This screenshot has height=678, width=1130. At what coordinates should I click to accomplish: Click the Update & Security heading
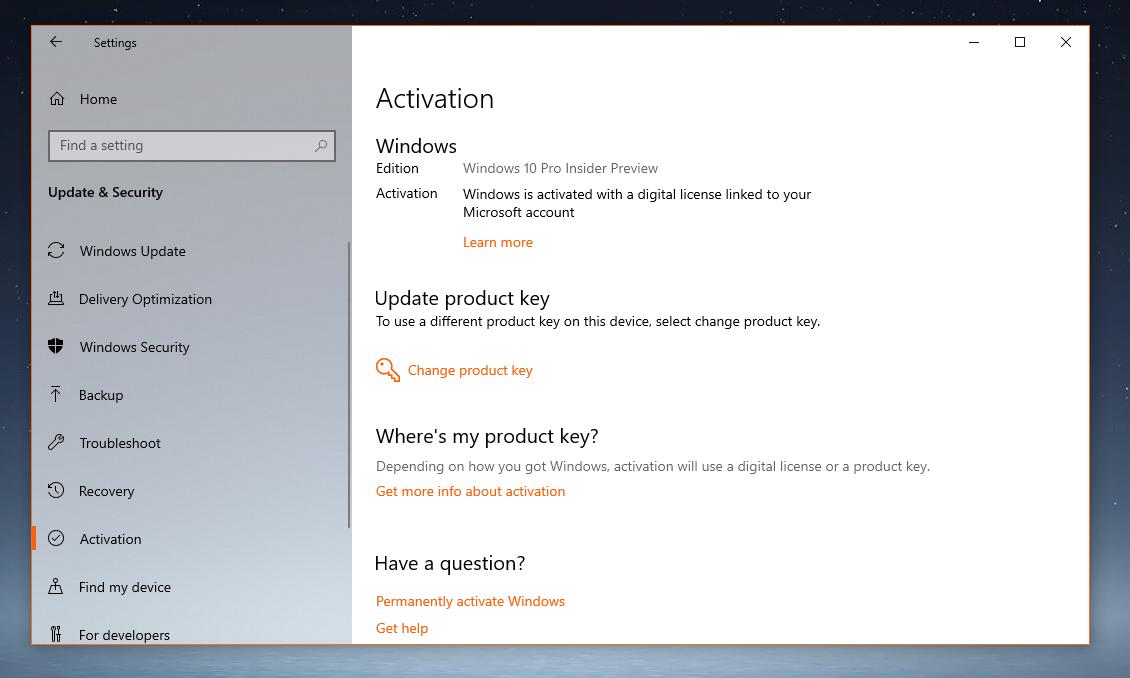105,192
